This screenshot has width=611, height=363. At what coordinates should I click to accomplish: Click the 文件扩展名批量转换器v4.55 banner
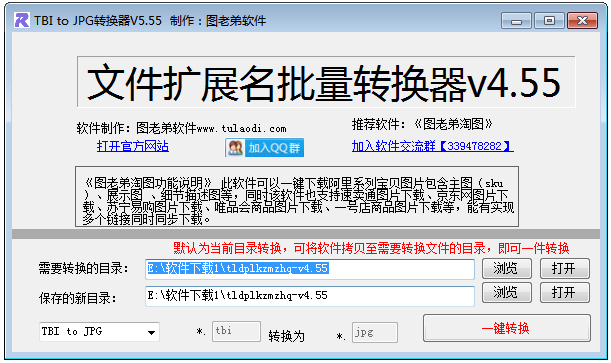pos(326,82)
